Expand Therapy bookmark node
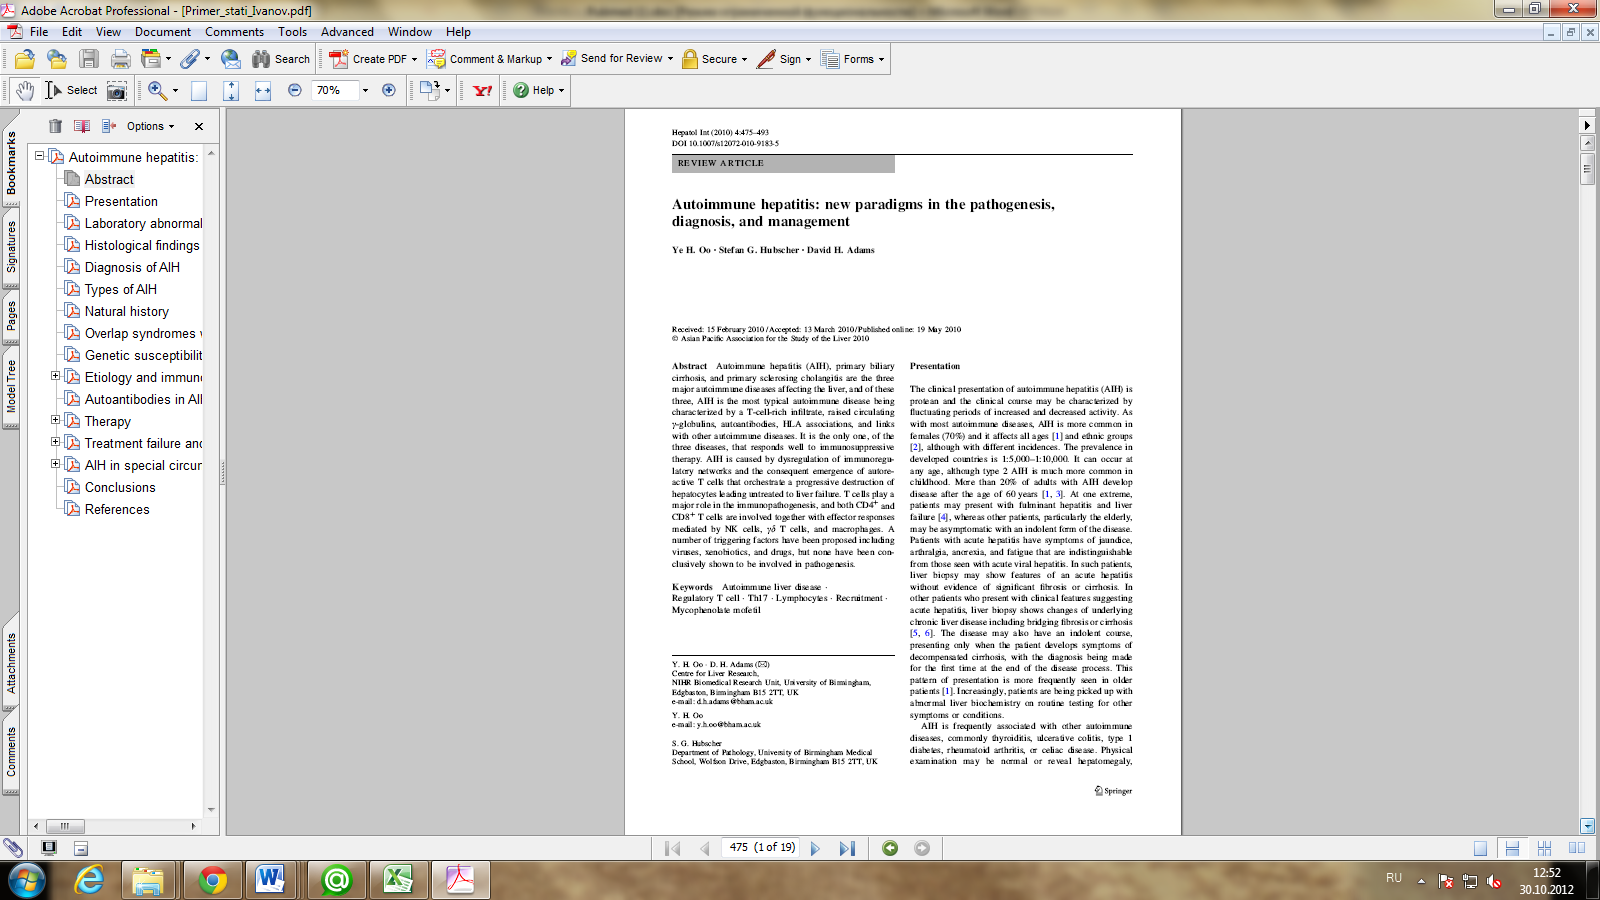The height and width of the screenshot is (900, 1600). coord(55,420)
